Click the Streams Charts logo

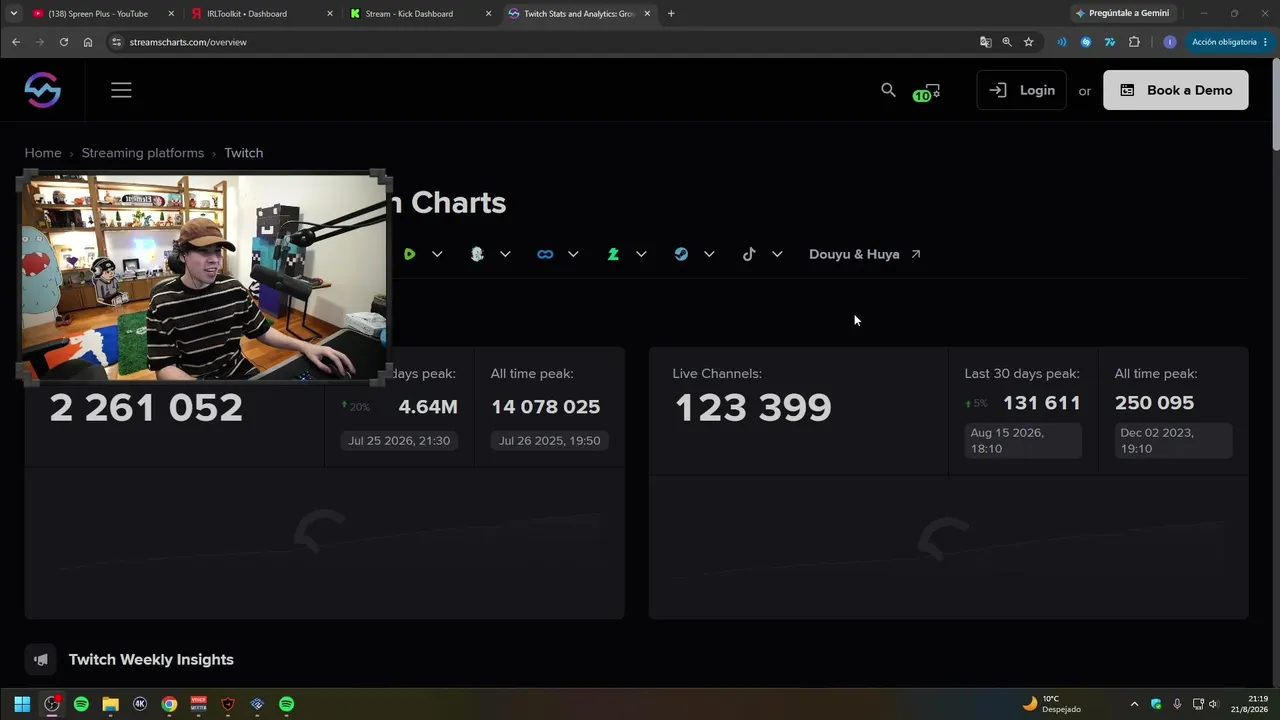43,90
